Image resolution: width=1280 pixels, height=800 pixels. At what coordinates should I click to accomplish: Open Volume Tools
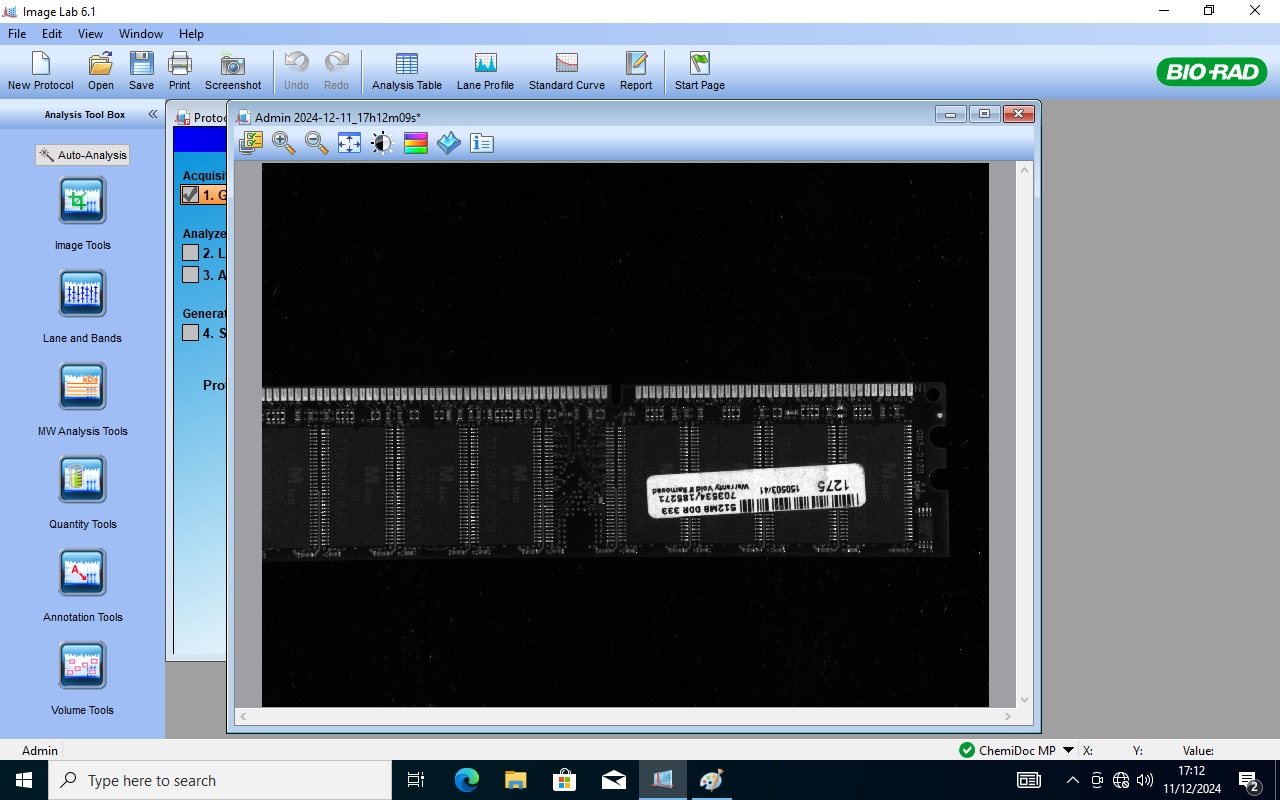[x=83, y=666]
